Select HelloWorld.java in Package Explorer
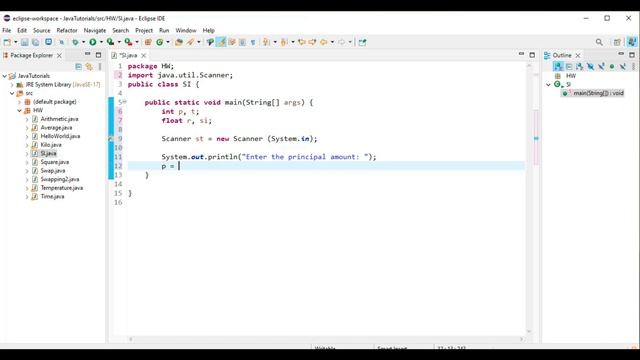This screenshot has width=640, height=360. [60, 136]
